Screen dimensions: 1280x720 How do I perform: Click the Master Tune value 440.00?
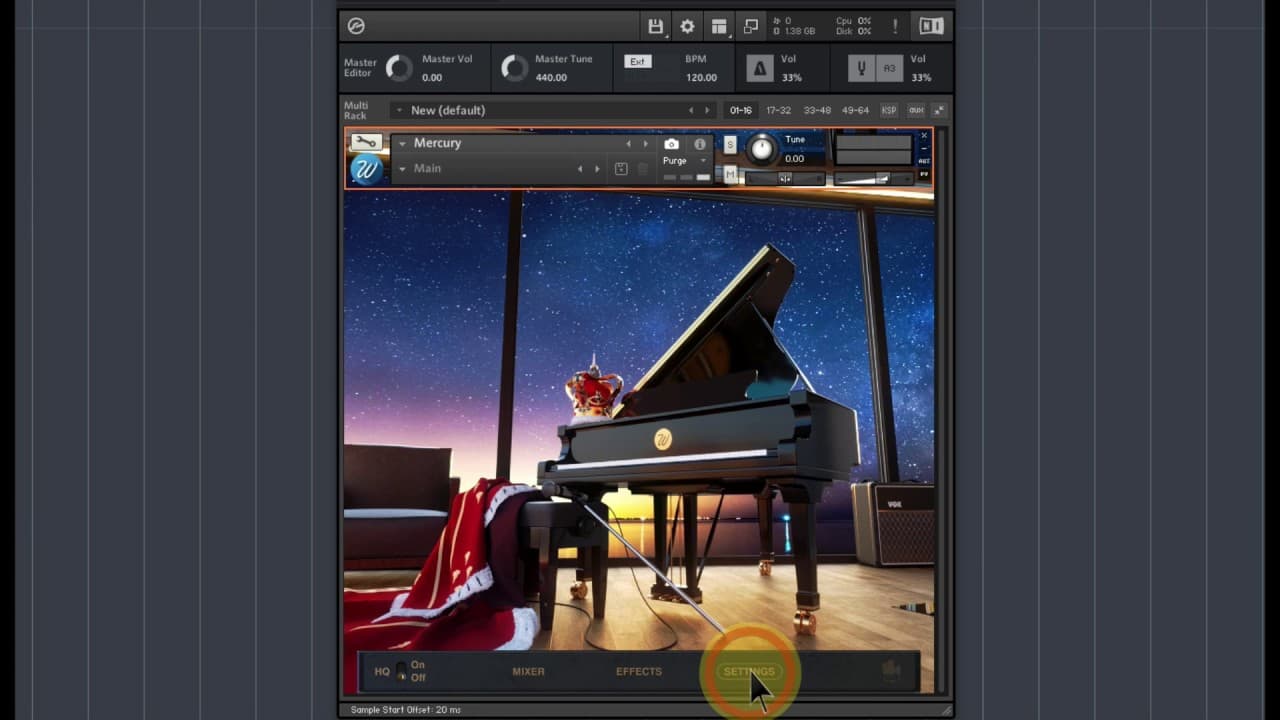tap(551, 77)
